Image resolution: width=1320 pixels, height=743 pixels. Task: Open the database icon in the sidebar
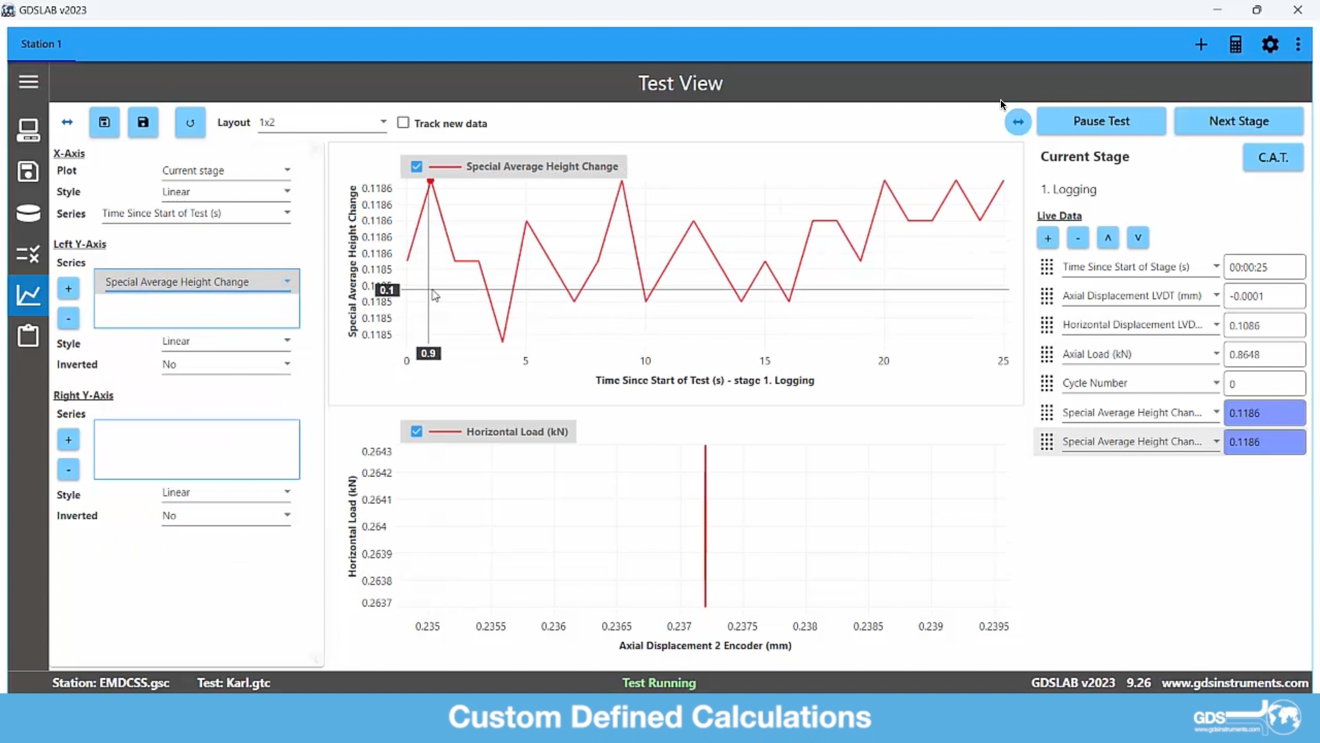[x=28, y=213]
